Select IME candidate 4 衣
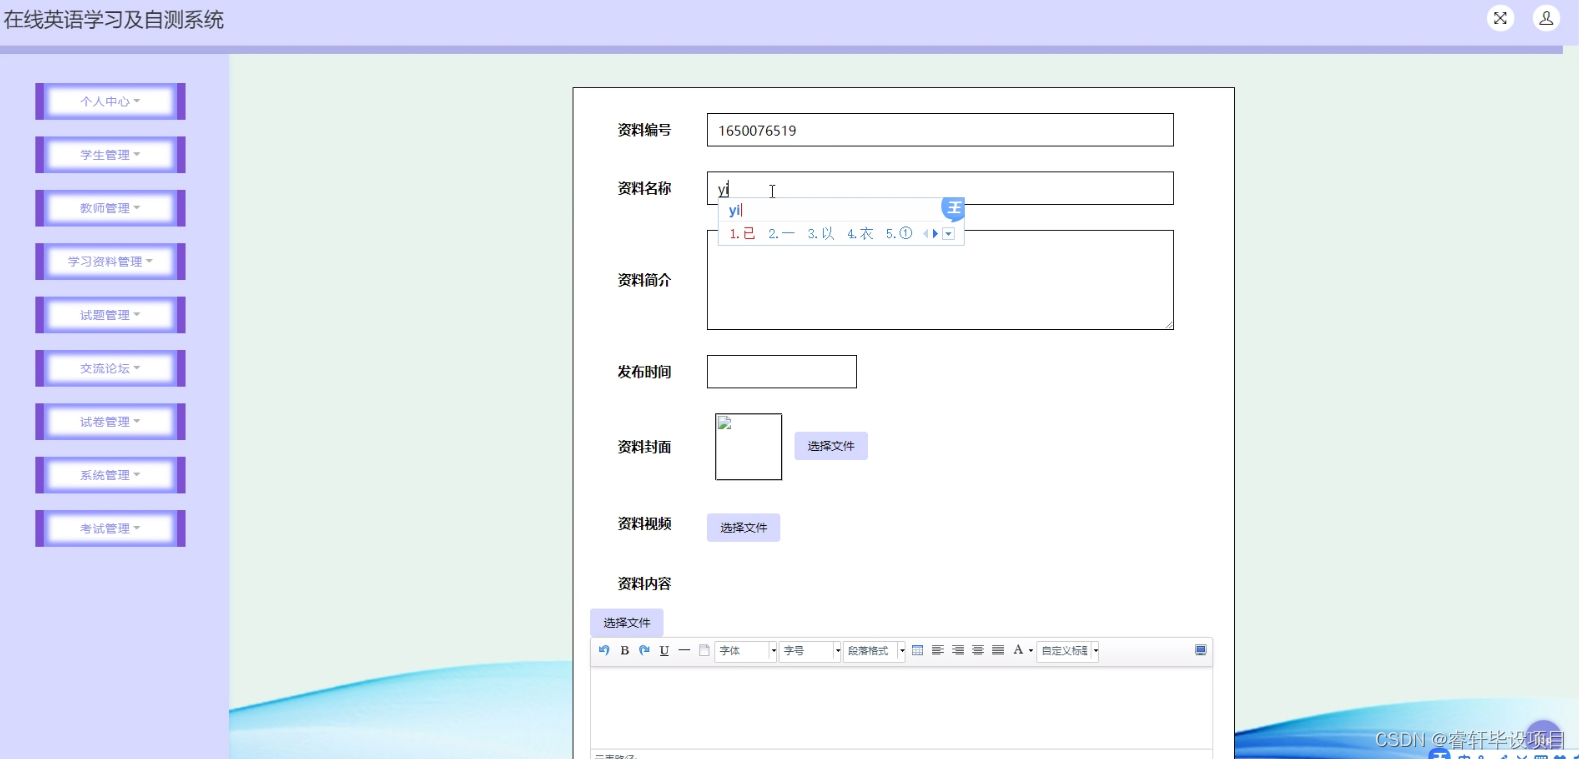Screen dimensions: 1579x759 click(860, 234)
